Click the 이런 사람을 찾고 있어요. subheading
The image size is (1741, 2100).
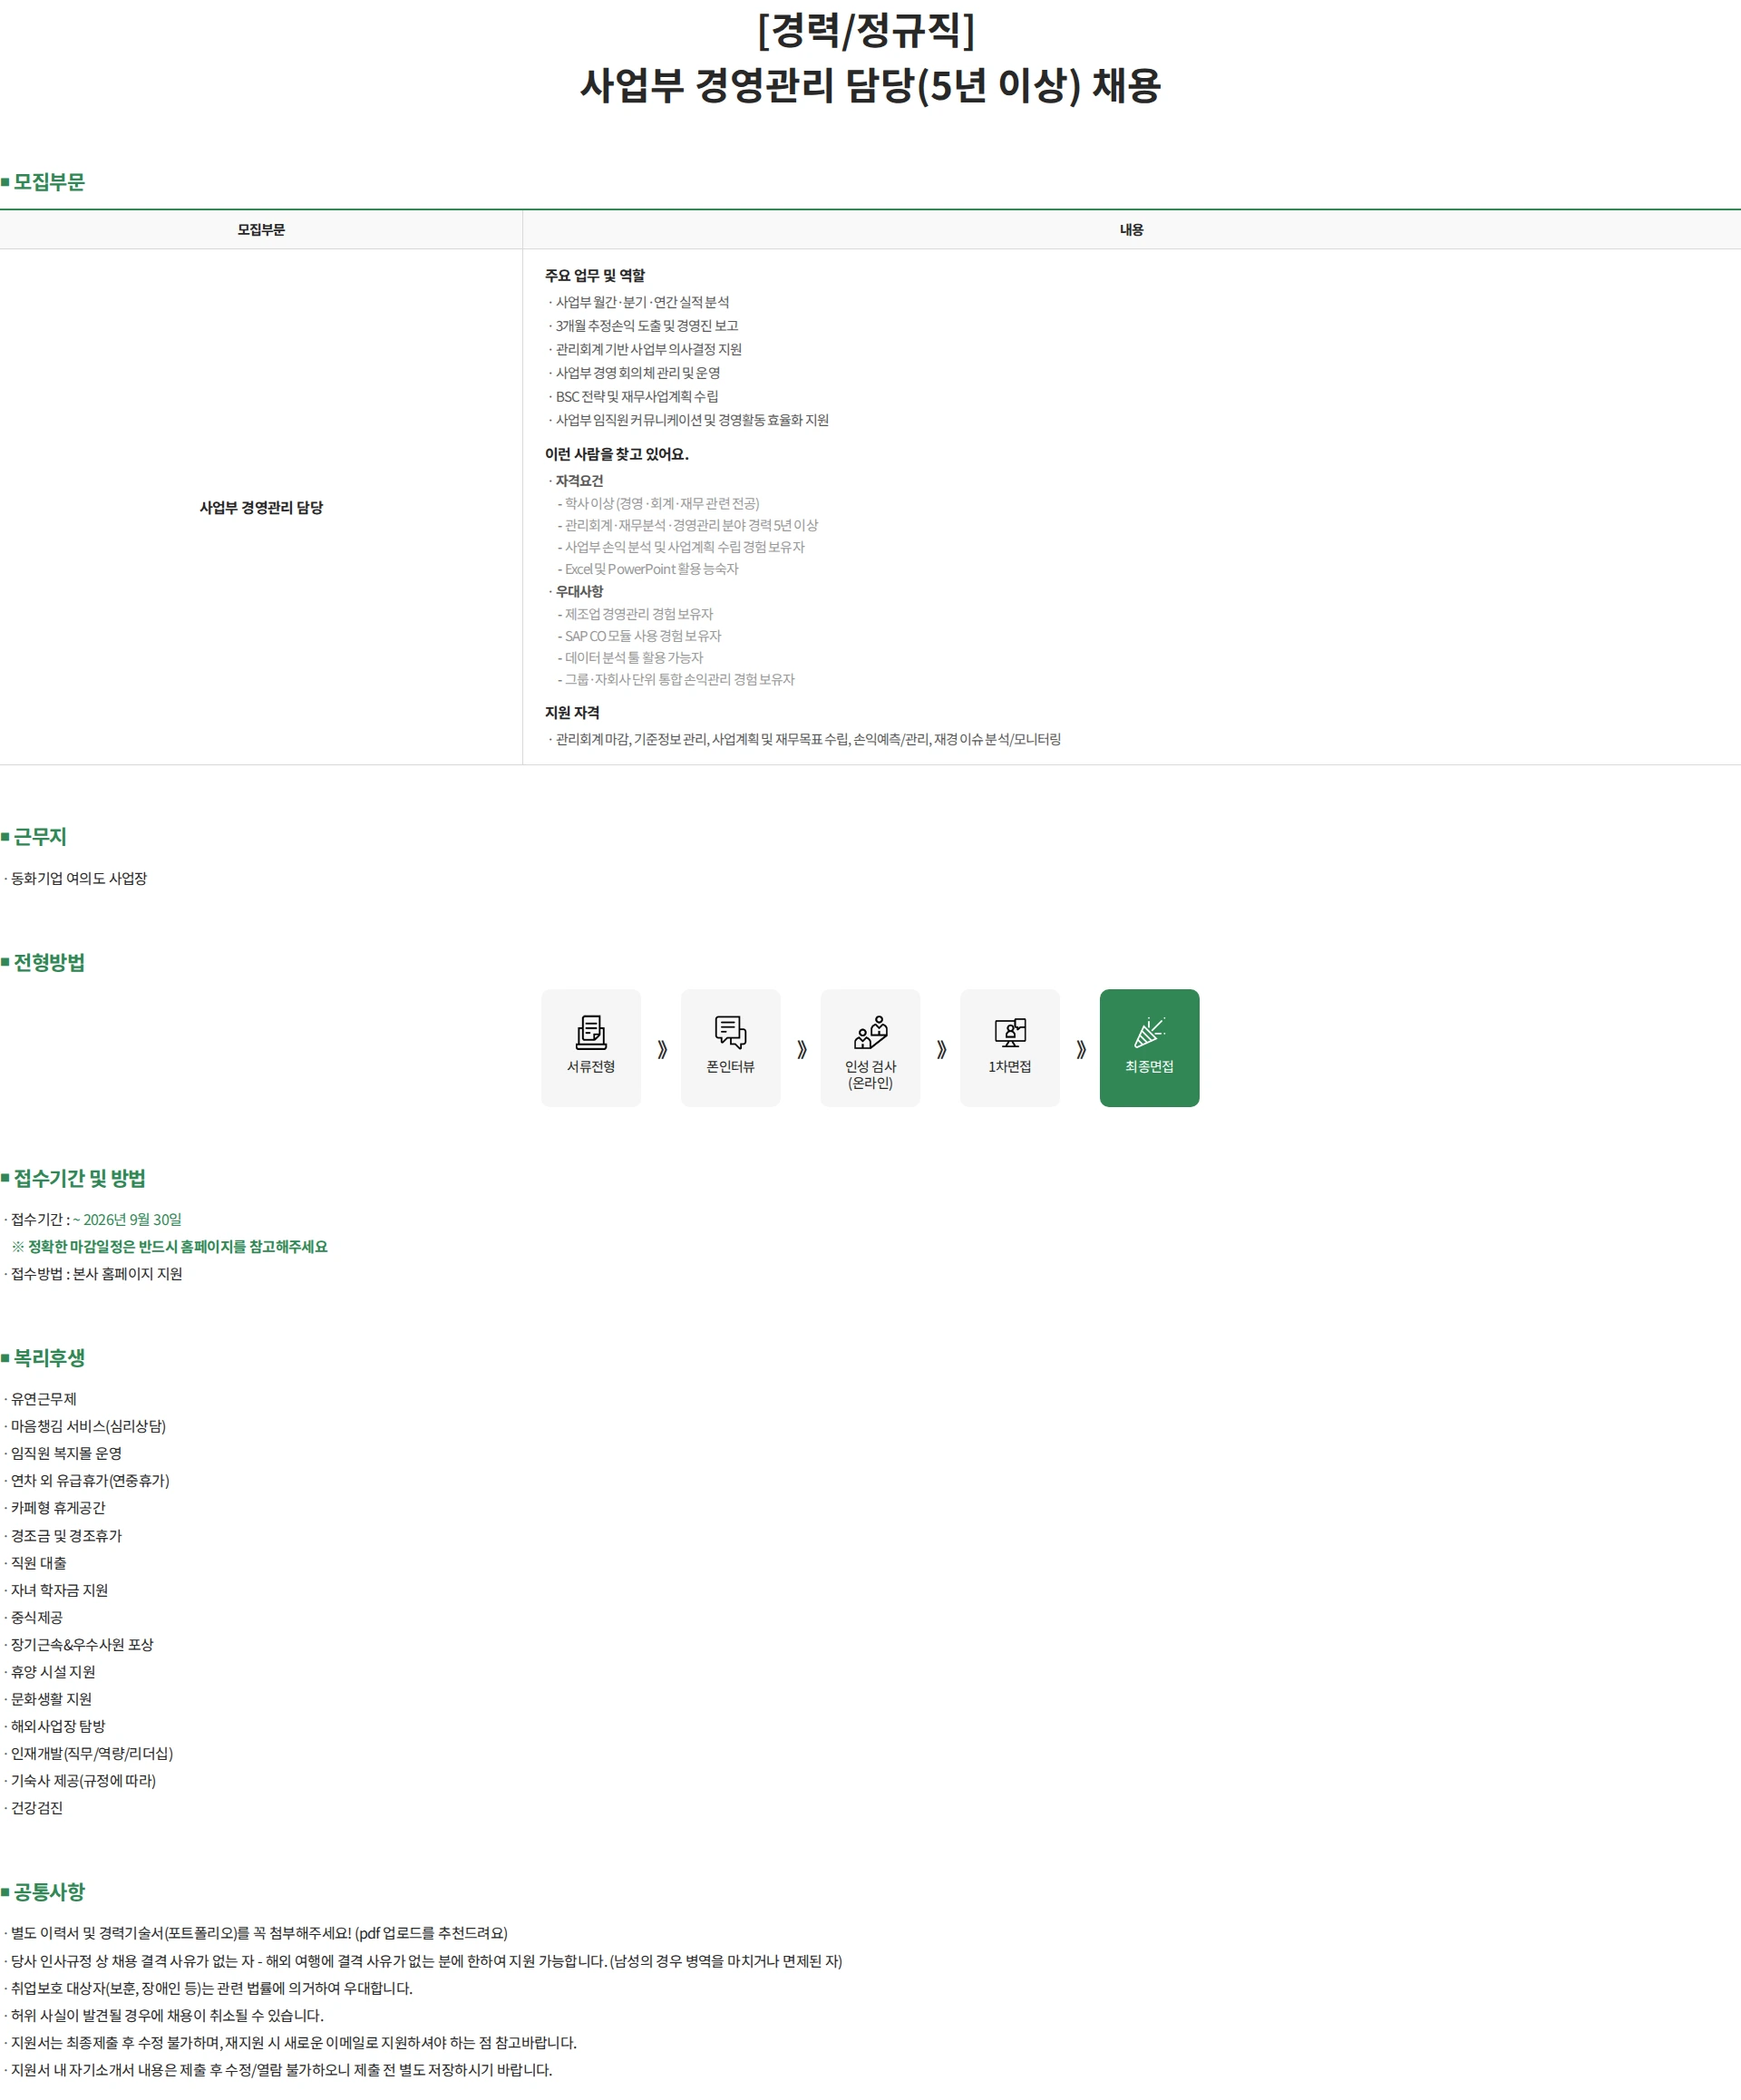click(617, 454)
